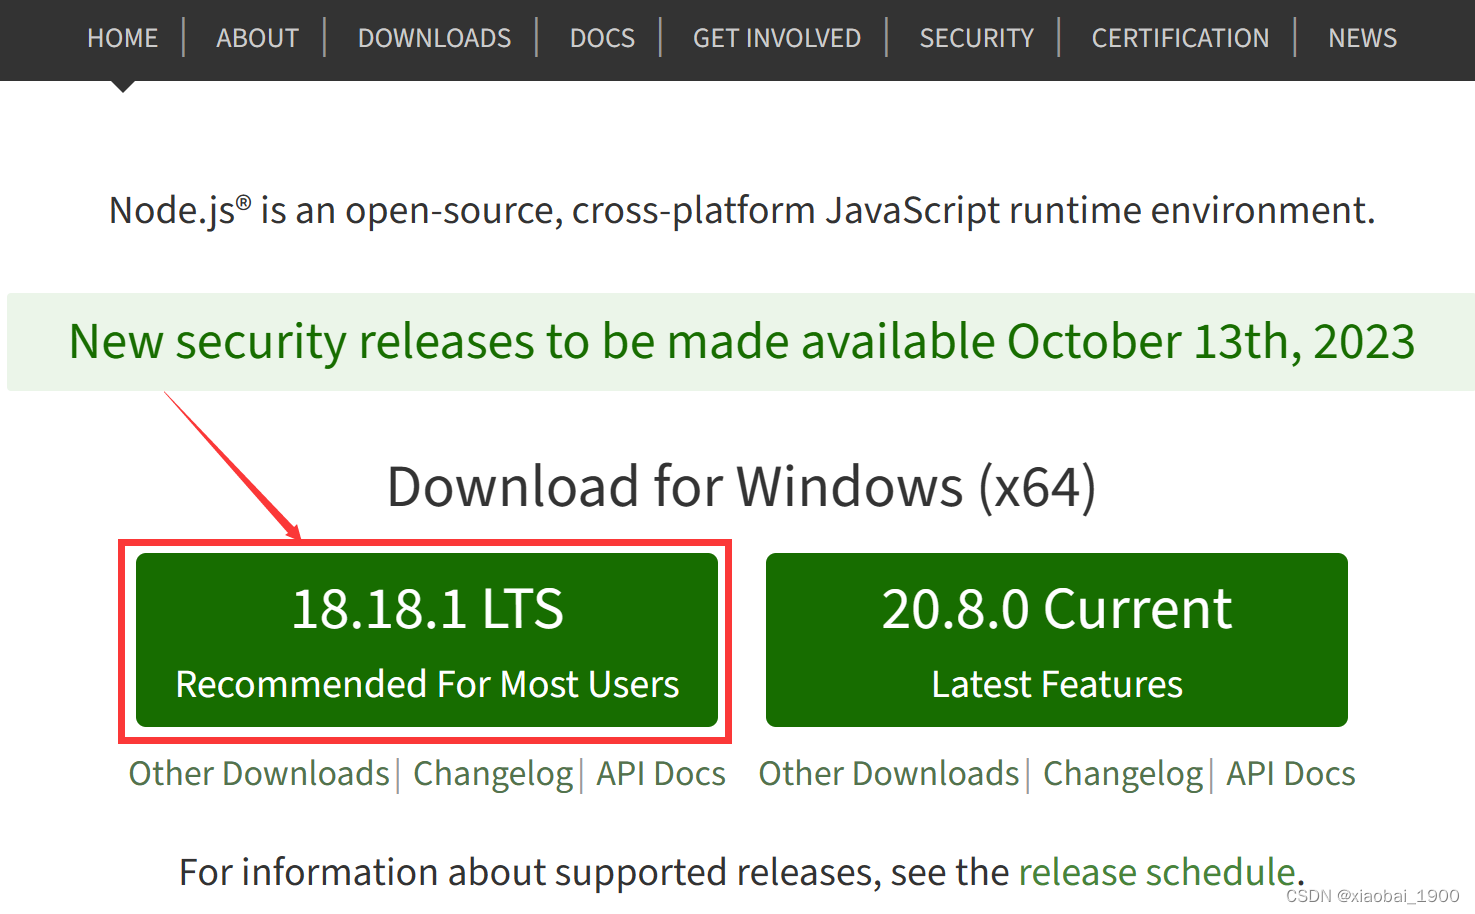Select GET INVOLVED in navigation
This screenshot has height=914, width=1475.
776,38
